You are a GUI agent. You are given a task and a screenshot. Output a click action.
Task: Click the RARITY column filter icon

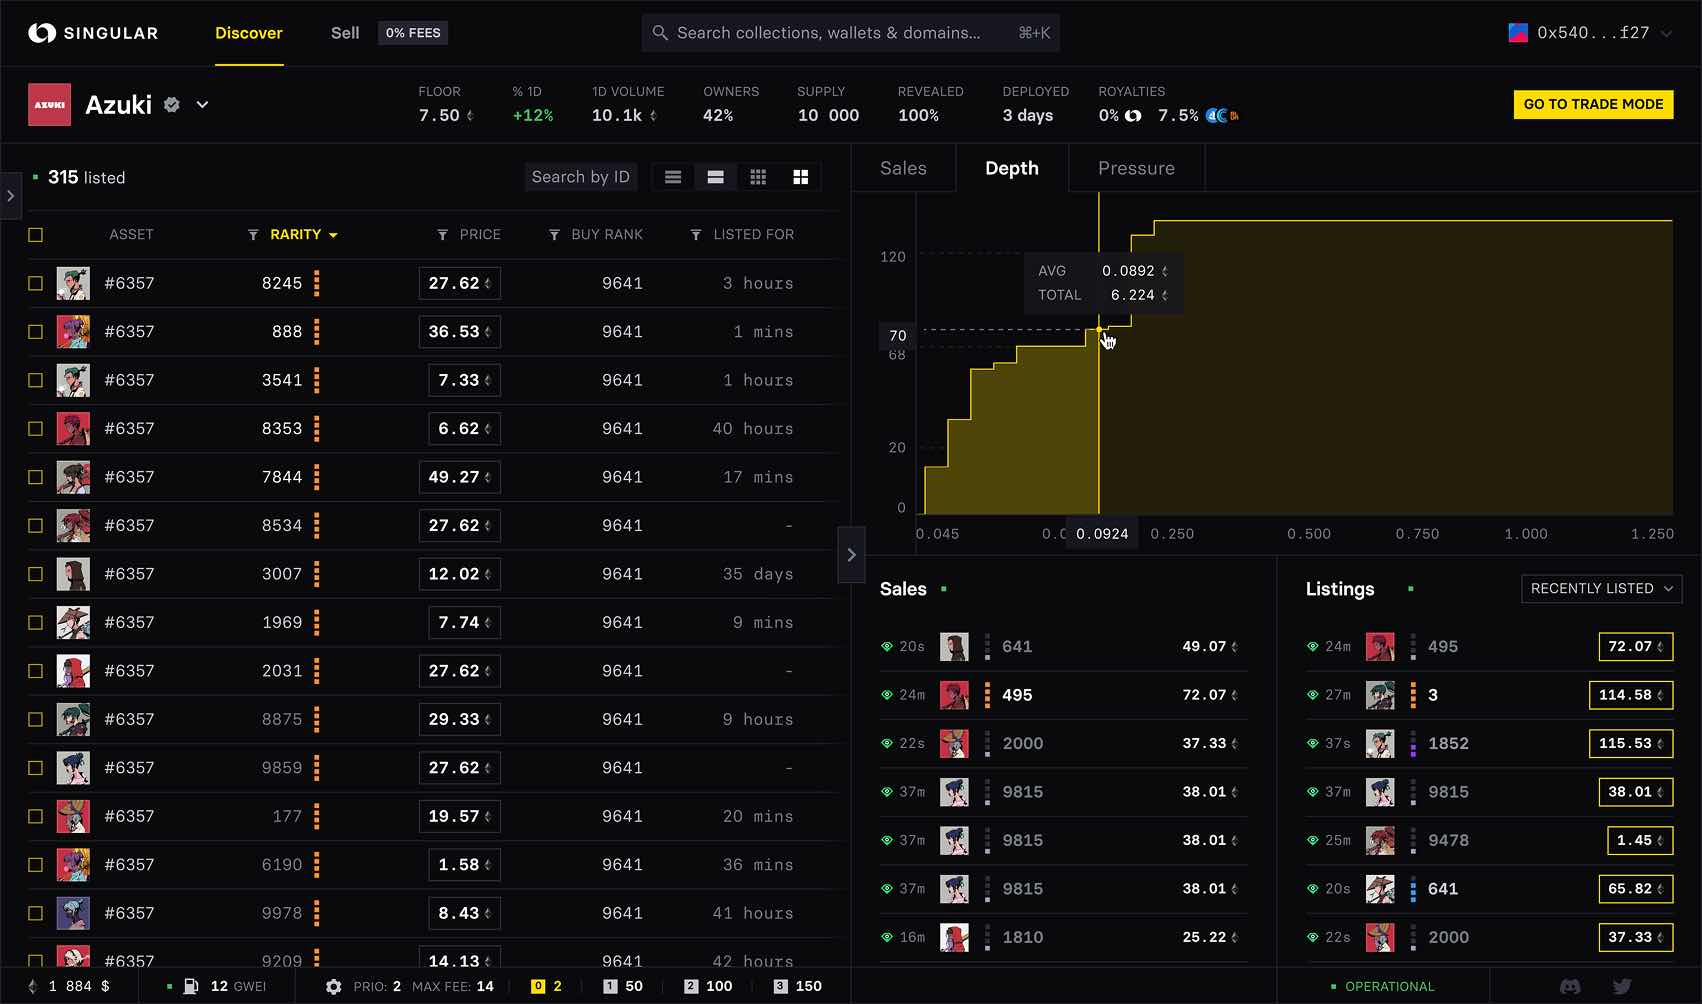click(253, 235)
